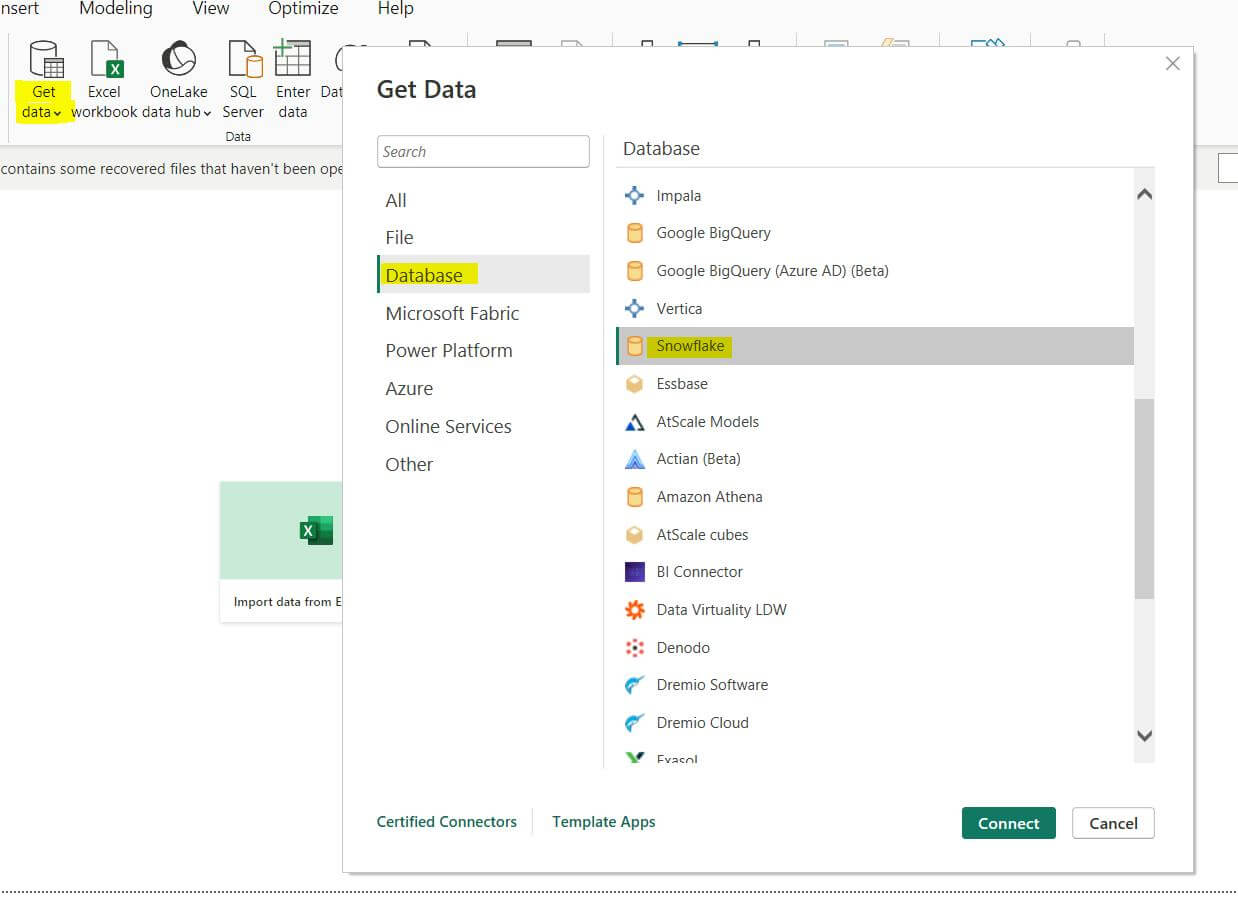This screenshot has width=1238, height=900.
Task: Click the Denodo text label
Action: pos(683,648)
